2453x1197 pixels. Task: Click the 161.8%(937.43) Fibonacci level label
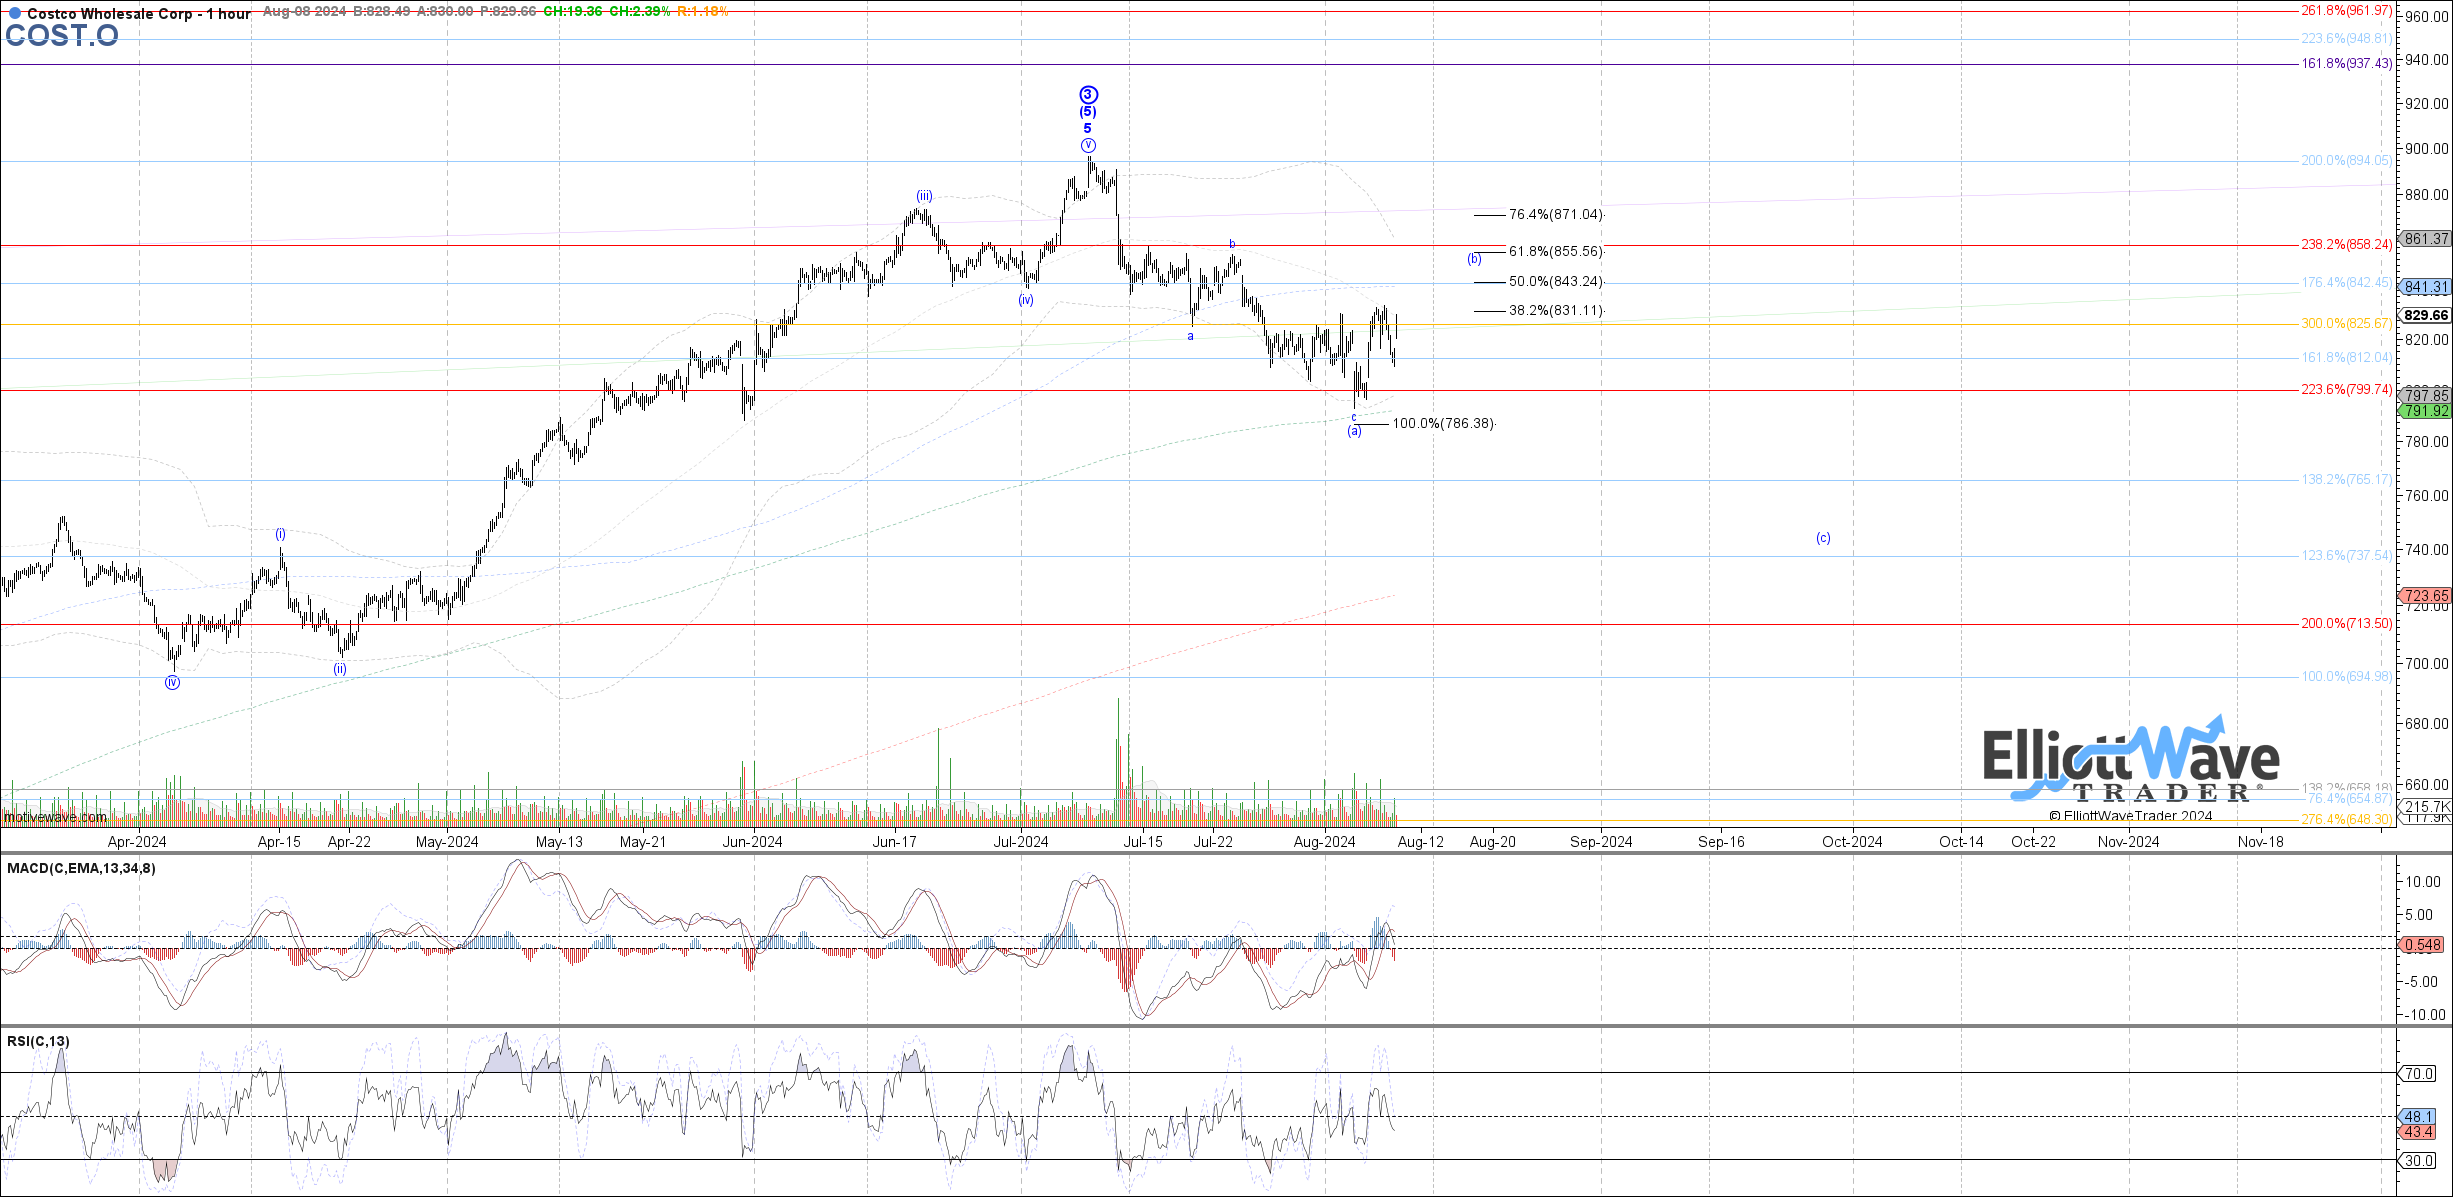[x=2346, y=64]
